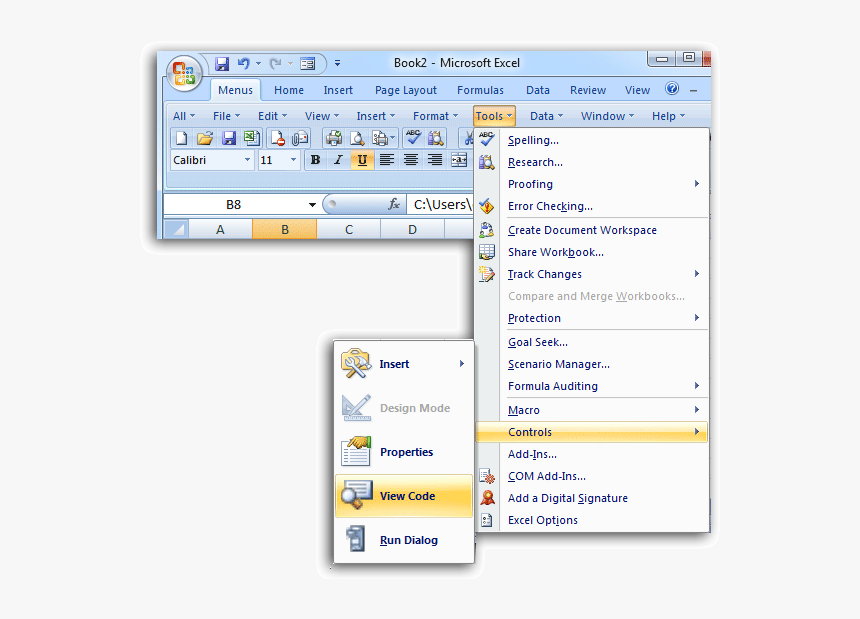Expand the Format classic menu

[435, 116]
